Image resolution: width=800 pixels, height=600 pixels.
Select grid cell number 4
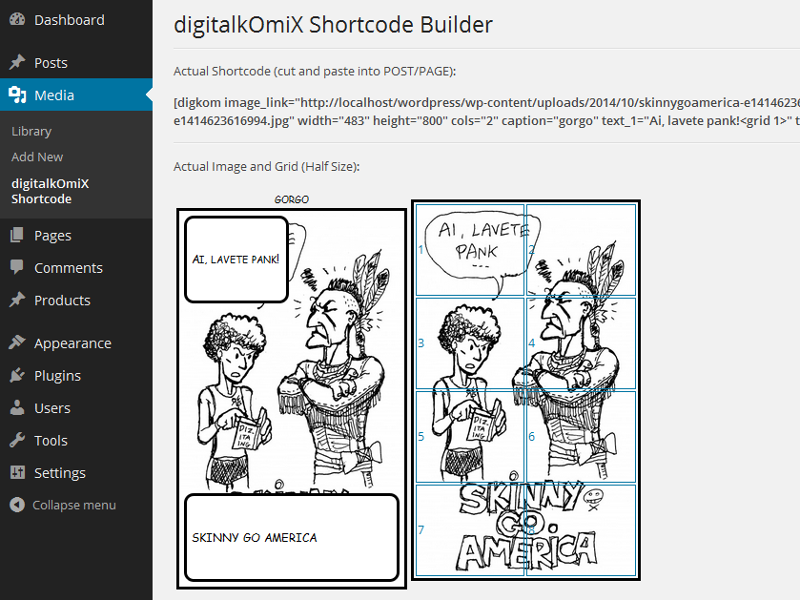(x=581, y=343)
